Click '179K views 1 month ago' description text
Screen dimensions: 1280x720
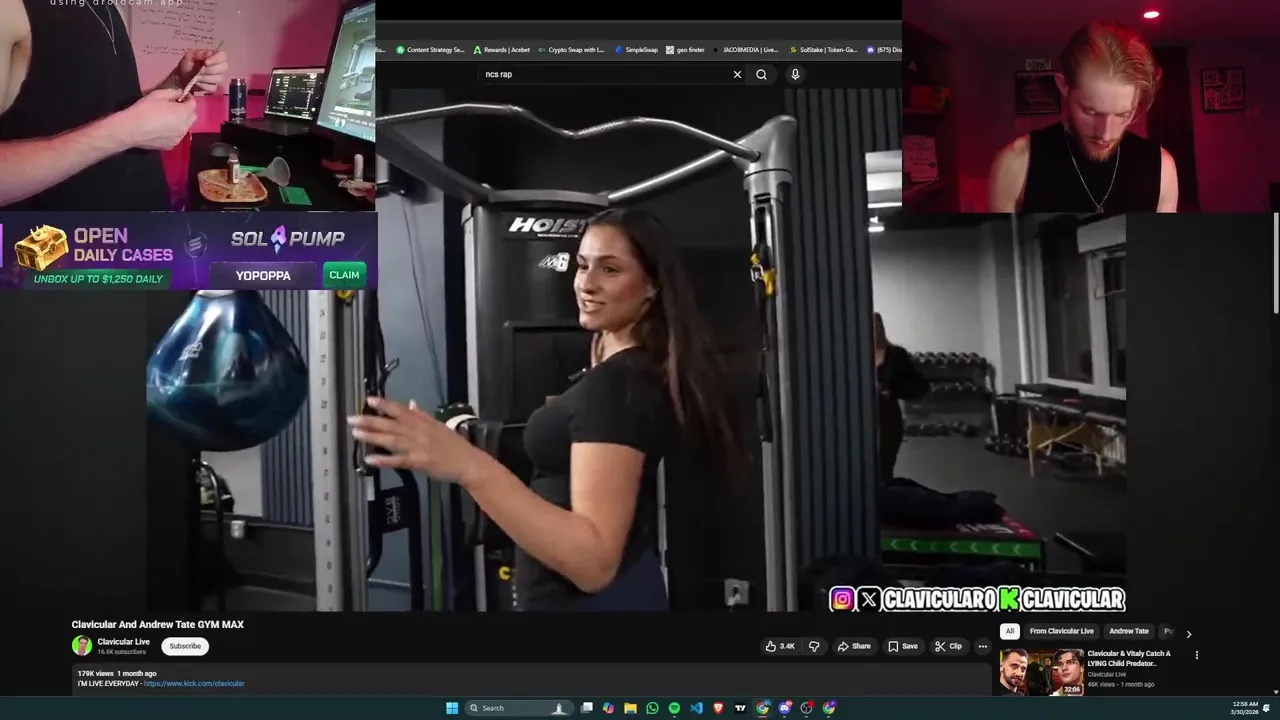(x=117, y=674)
